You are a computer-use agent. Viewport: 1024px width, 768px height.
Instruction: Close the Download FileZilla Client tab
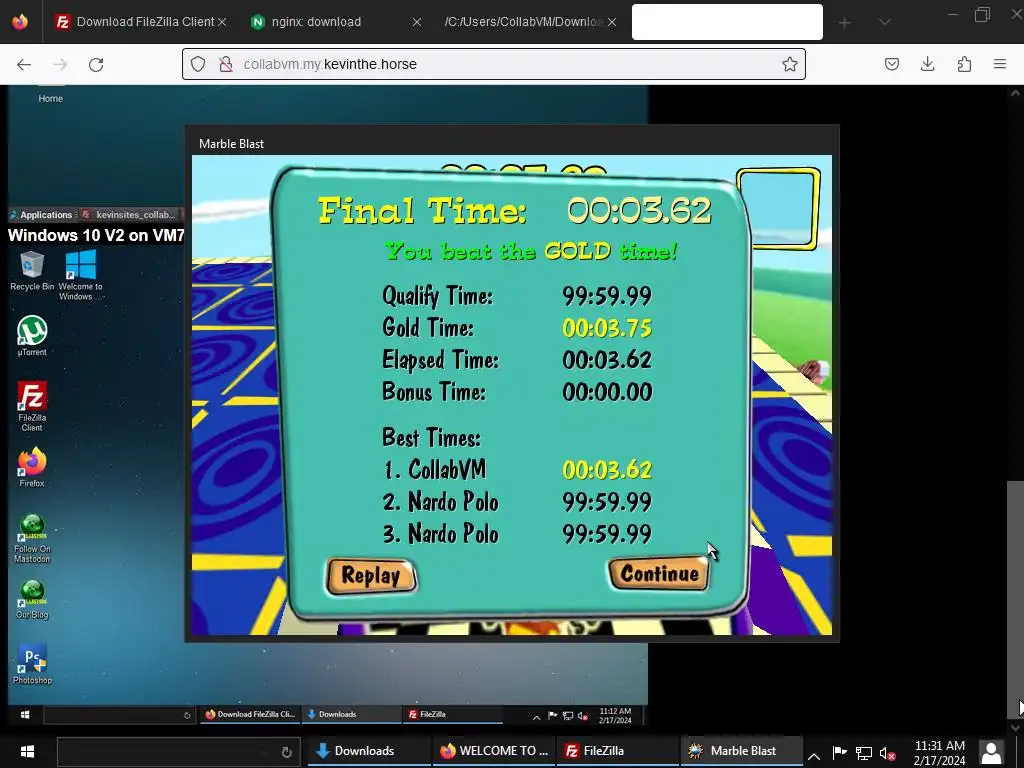click(x=222, y=22)
